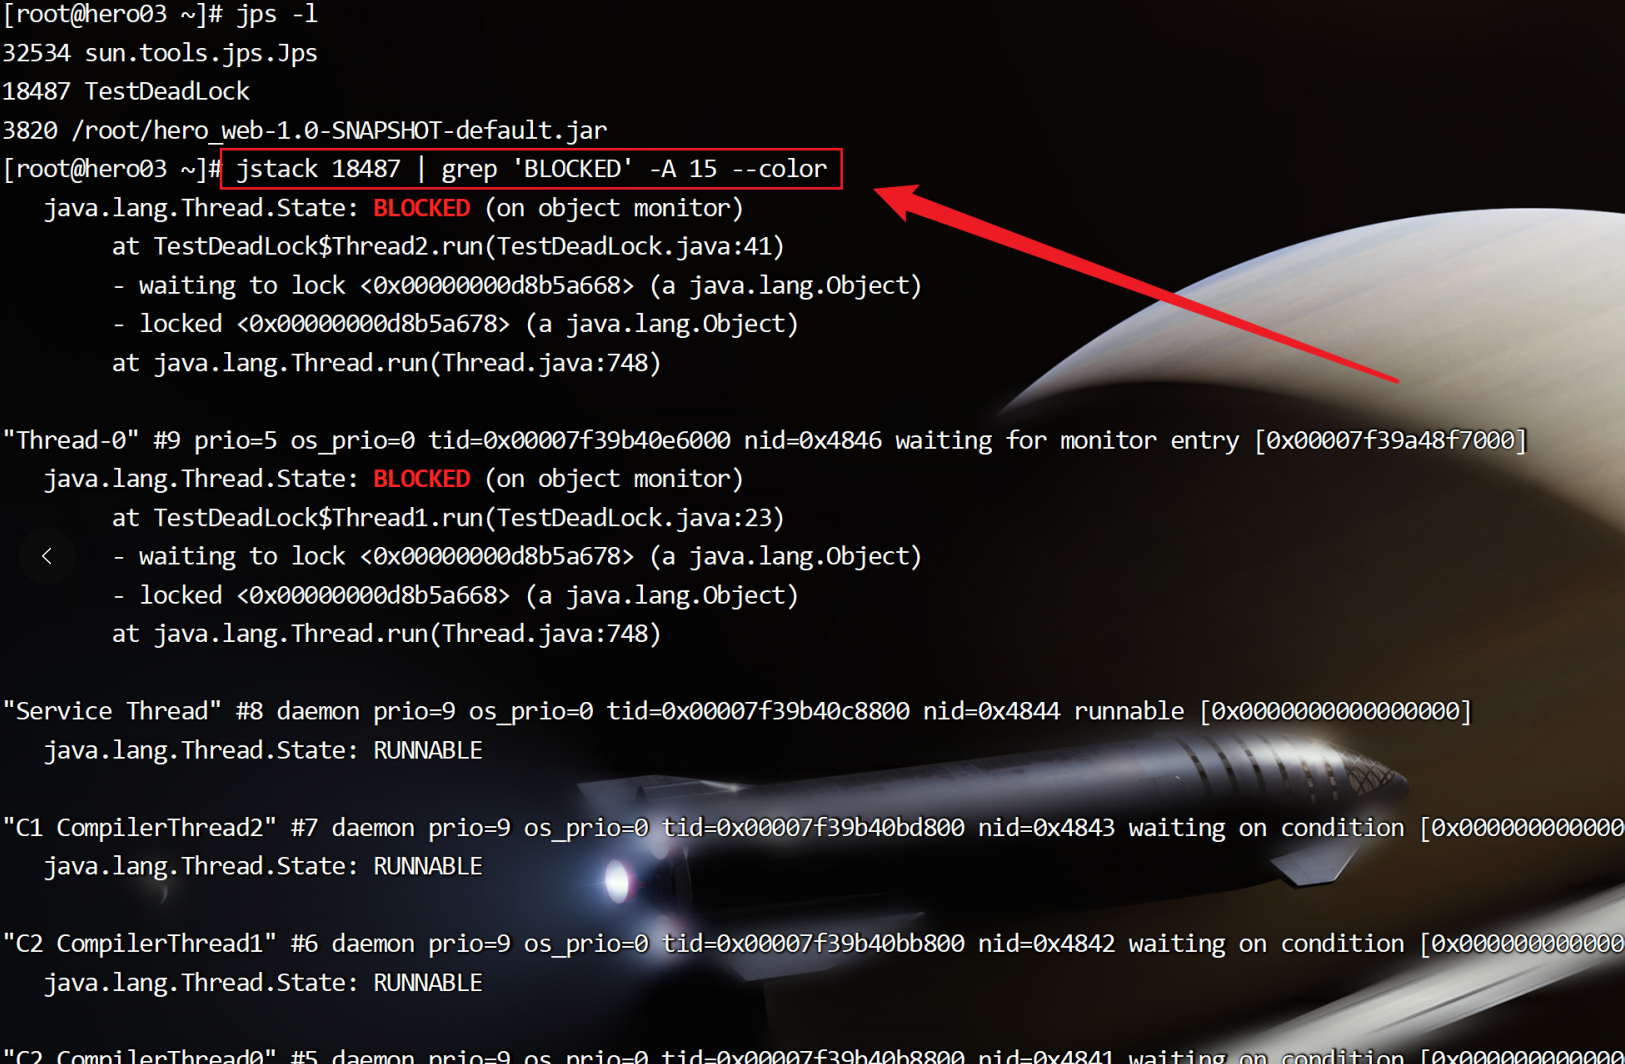This screenshot has width=1625, height=1064.
Task: Click the first red BLOCKED state text
Action: (421, 208)
